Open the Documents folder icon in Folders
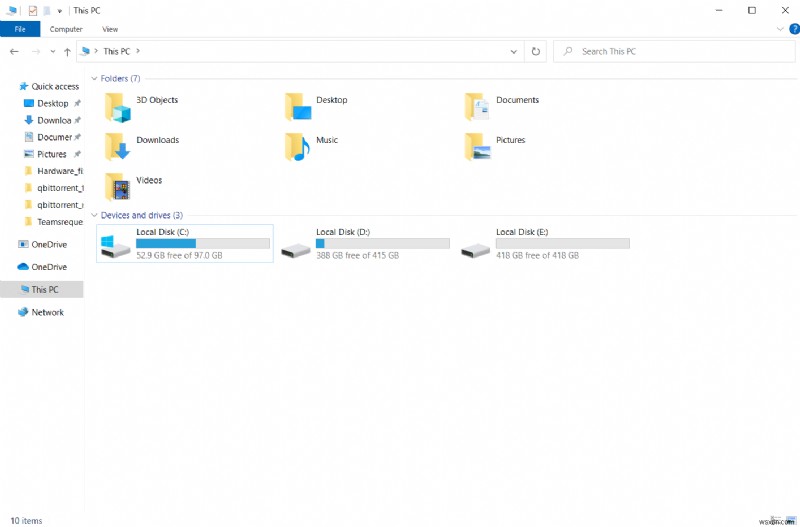Viewport: 800px width, 527px height. 478,107
